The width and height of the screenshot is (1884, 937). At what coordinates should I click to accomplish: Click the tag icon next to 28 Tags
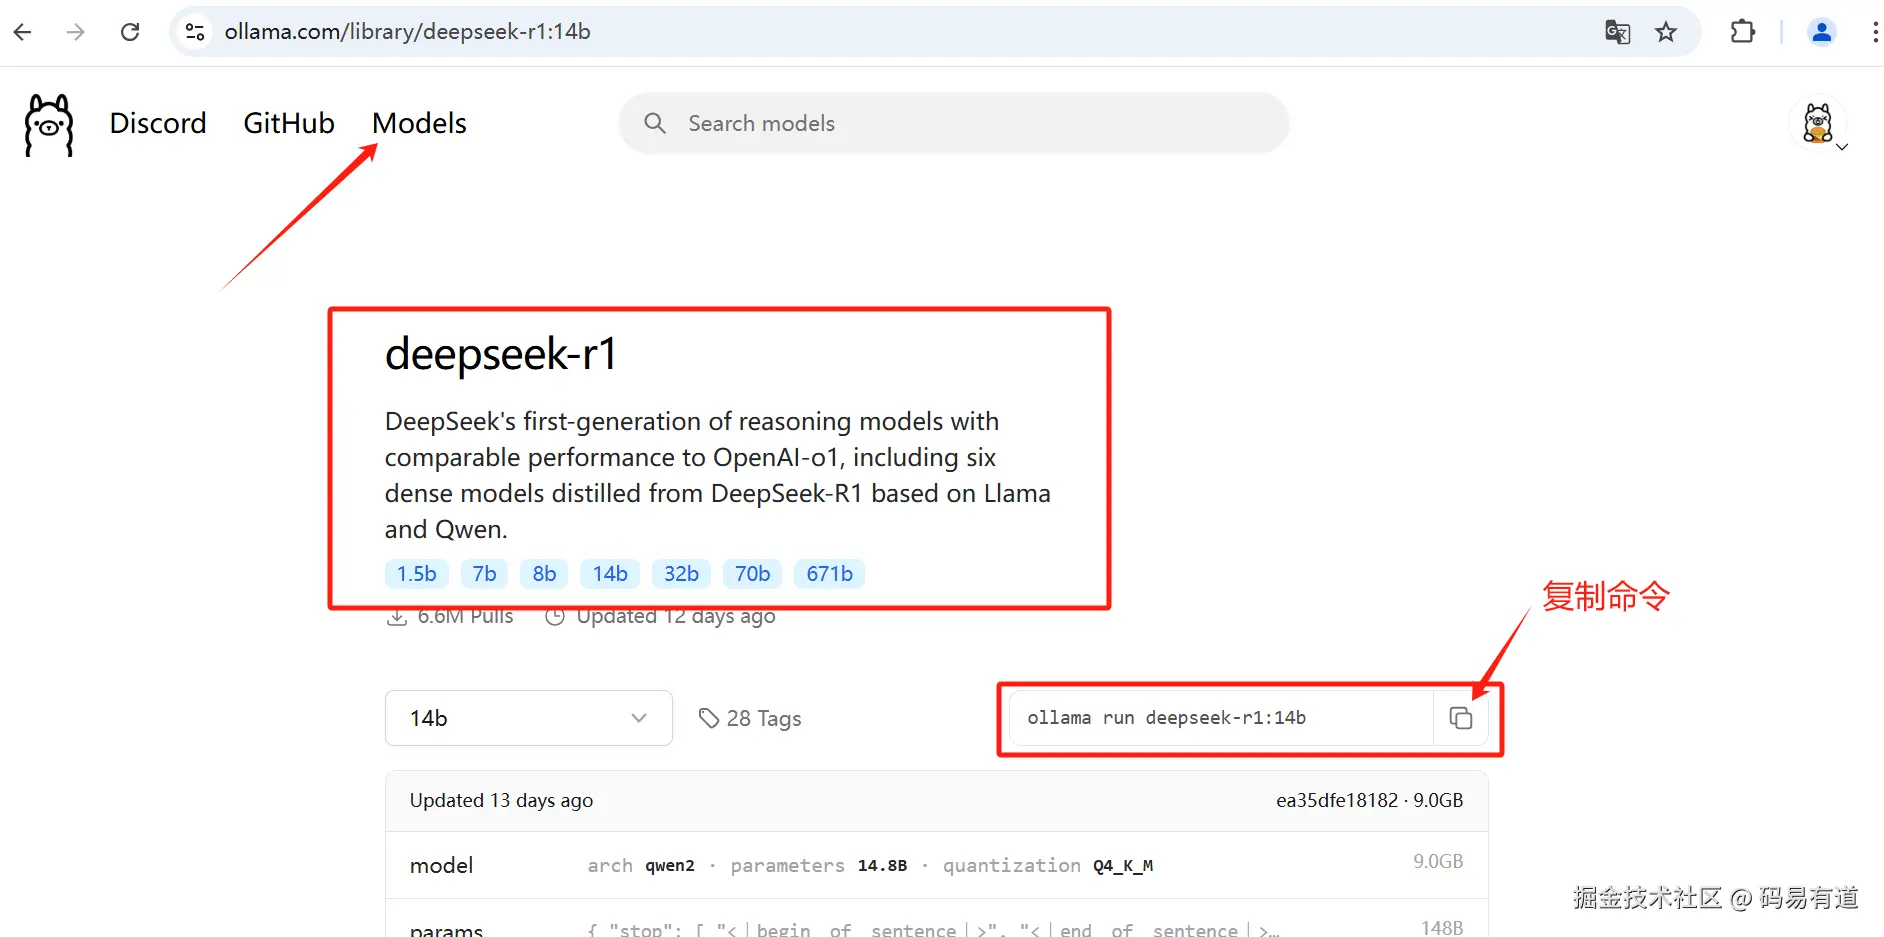click(709, 718)
